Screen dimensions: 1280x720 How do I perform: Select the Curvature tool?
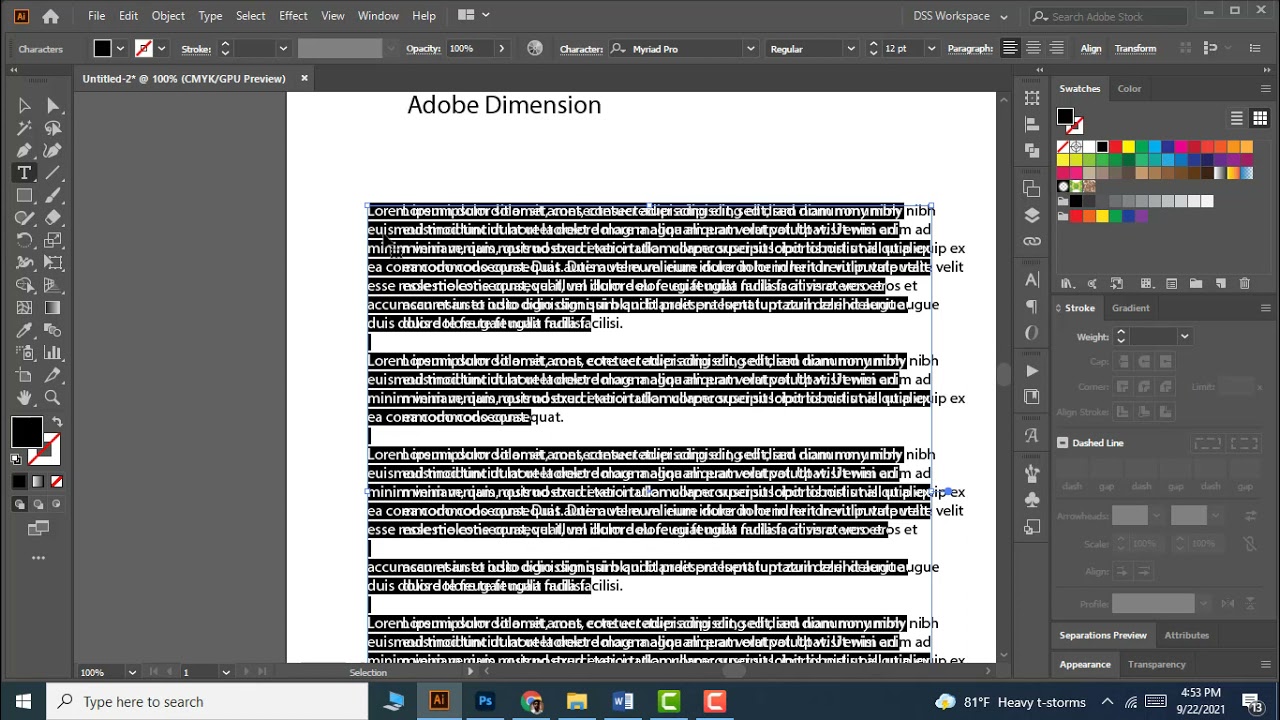[x=53, y=151]
